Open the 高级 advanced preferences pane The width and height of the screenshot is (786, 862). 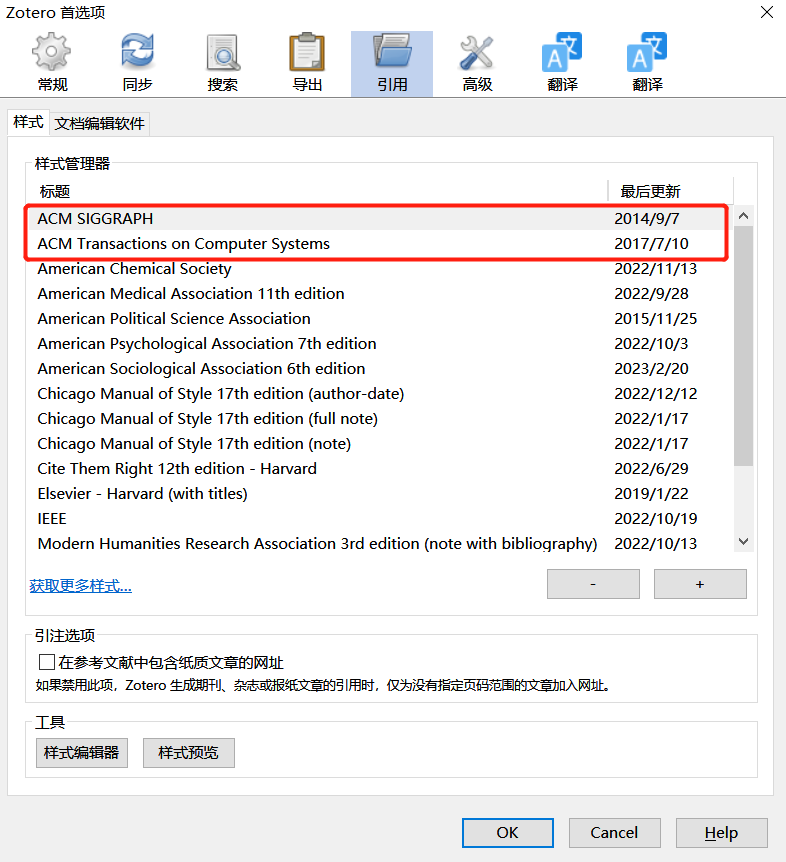click(477, 63)
